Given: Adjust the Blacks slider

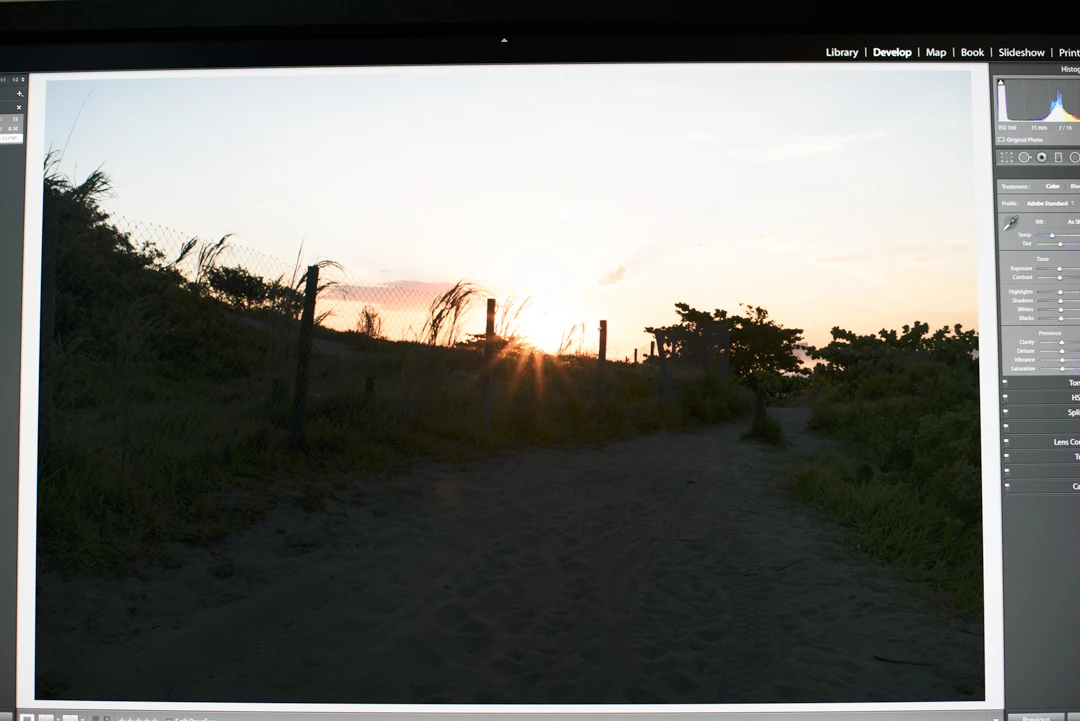Looking at the screenshot, I should click(x=1059, y=318).
